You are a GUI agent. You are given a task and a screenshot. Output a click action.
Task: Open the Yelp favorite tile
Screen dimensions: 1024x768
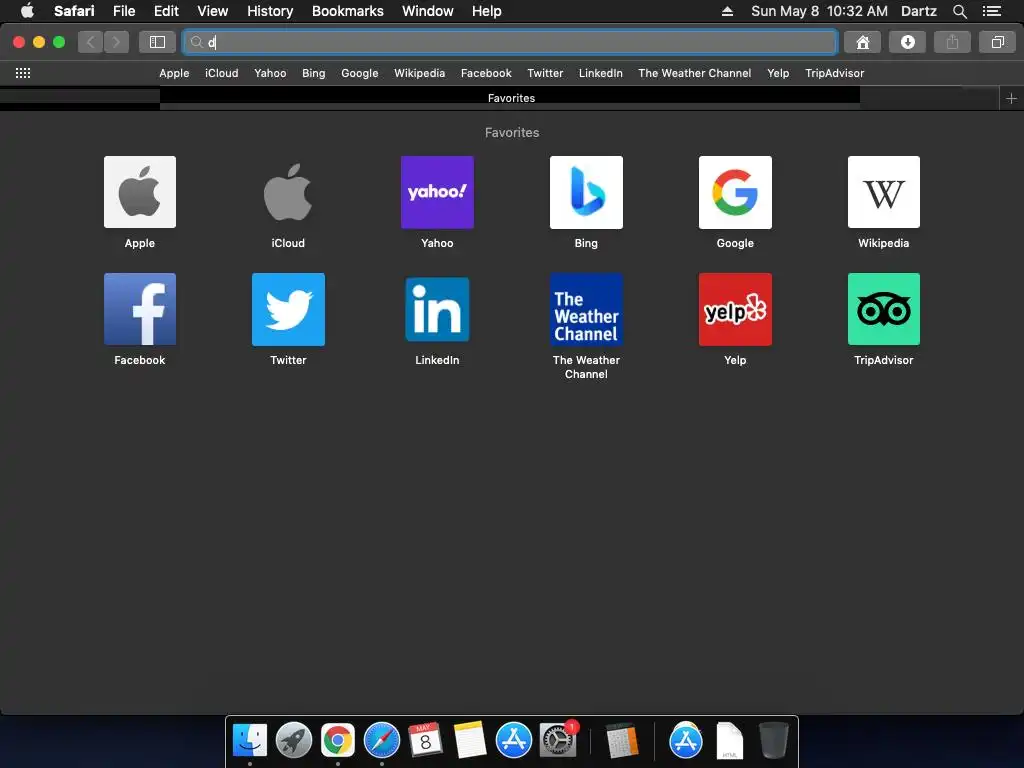(735, 309)
